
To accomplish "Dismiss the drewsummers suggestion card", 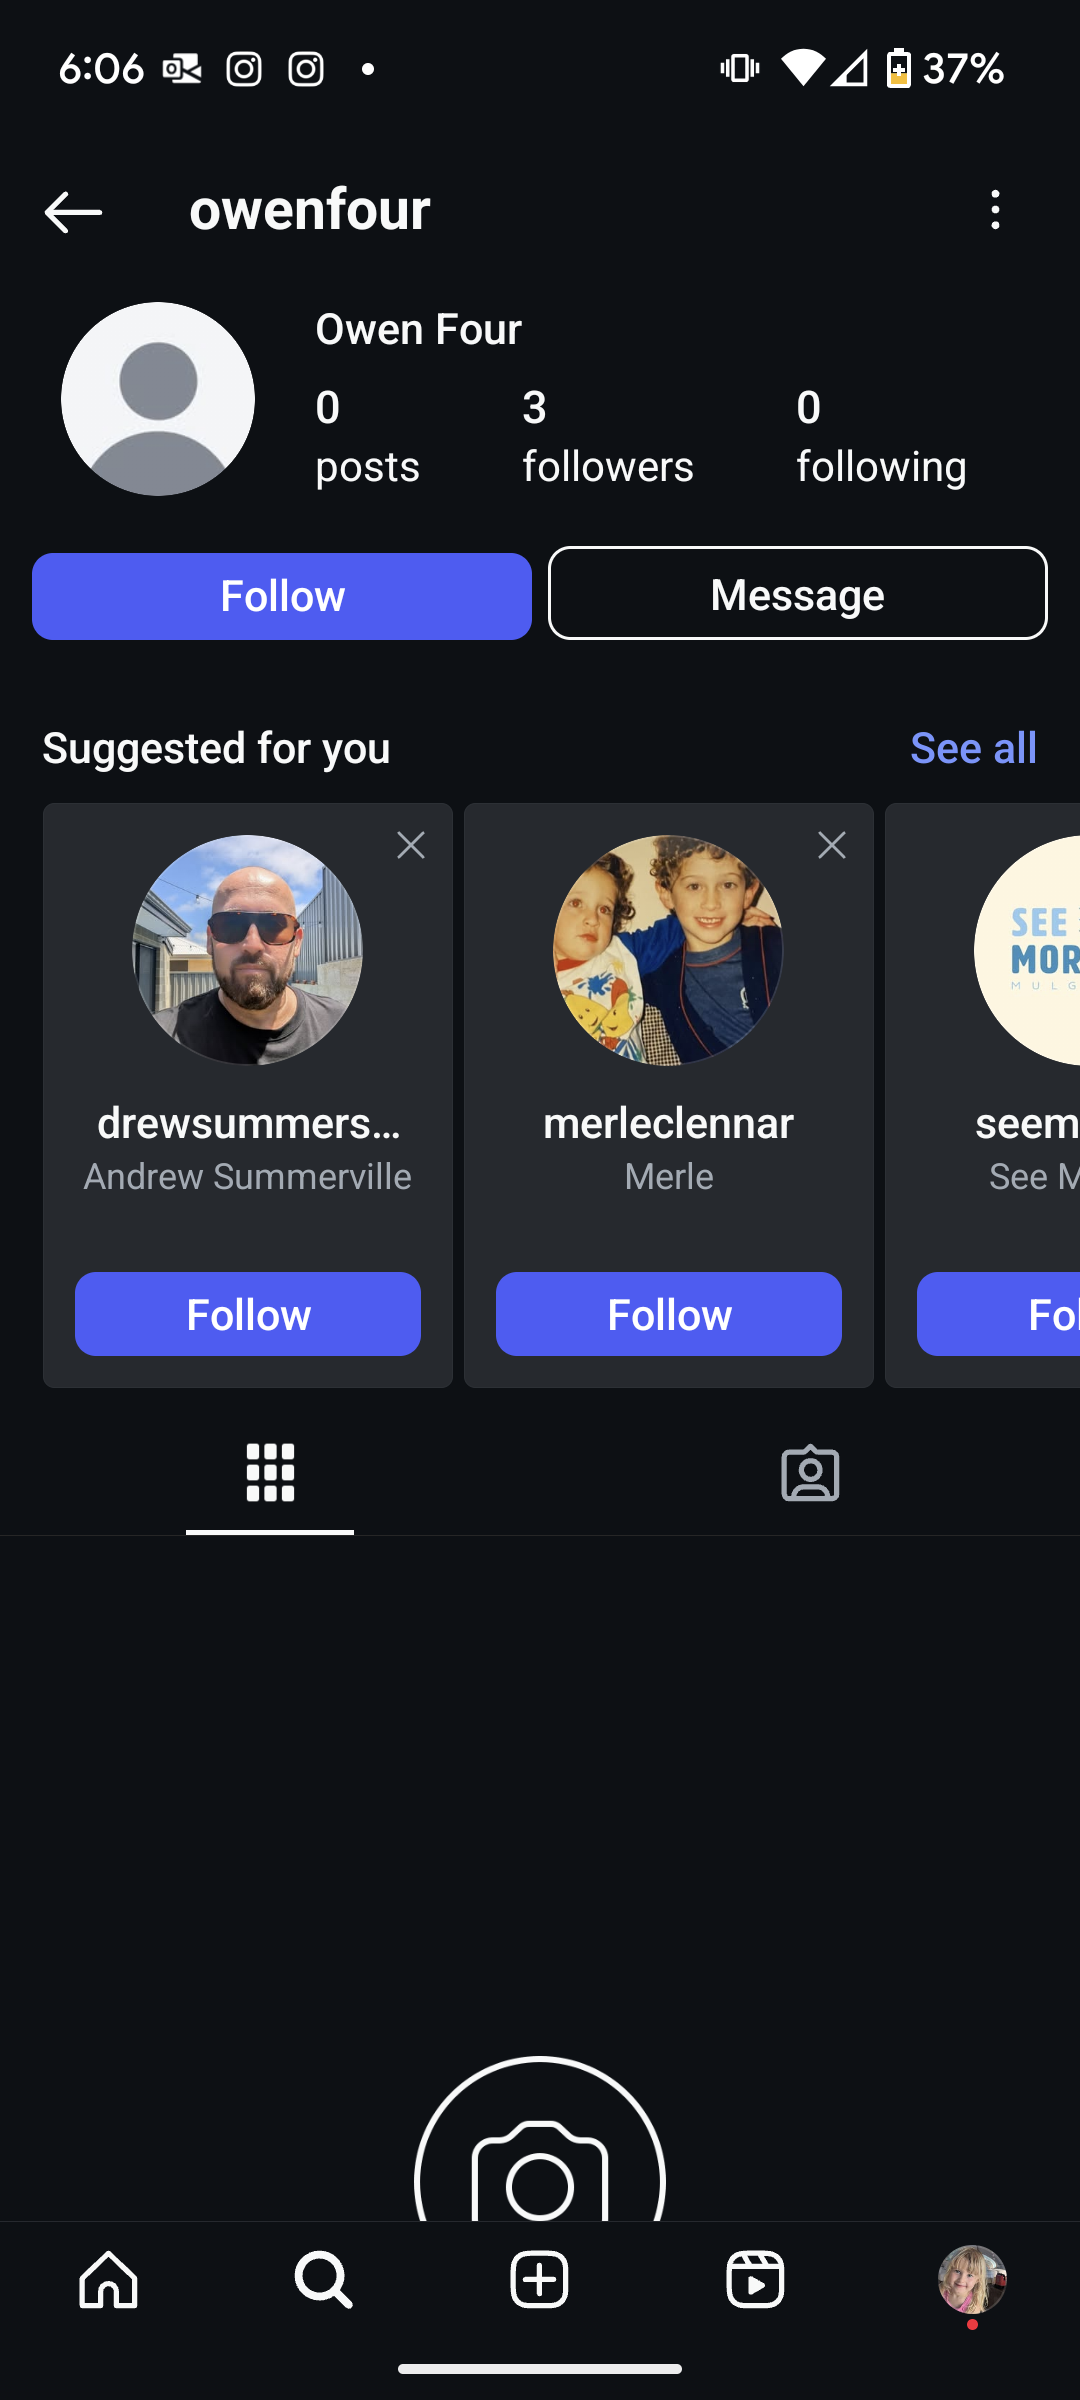I will (411, 846).
